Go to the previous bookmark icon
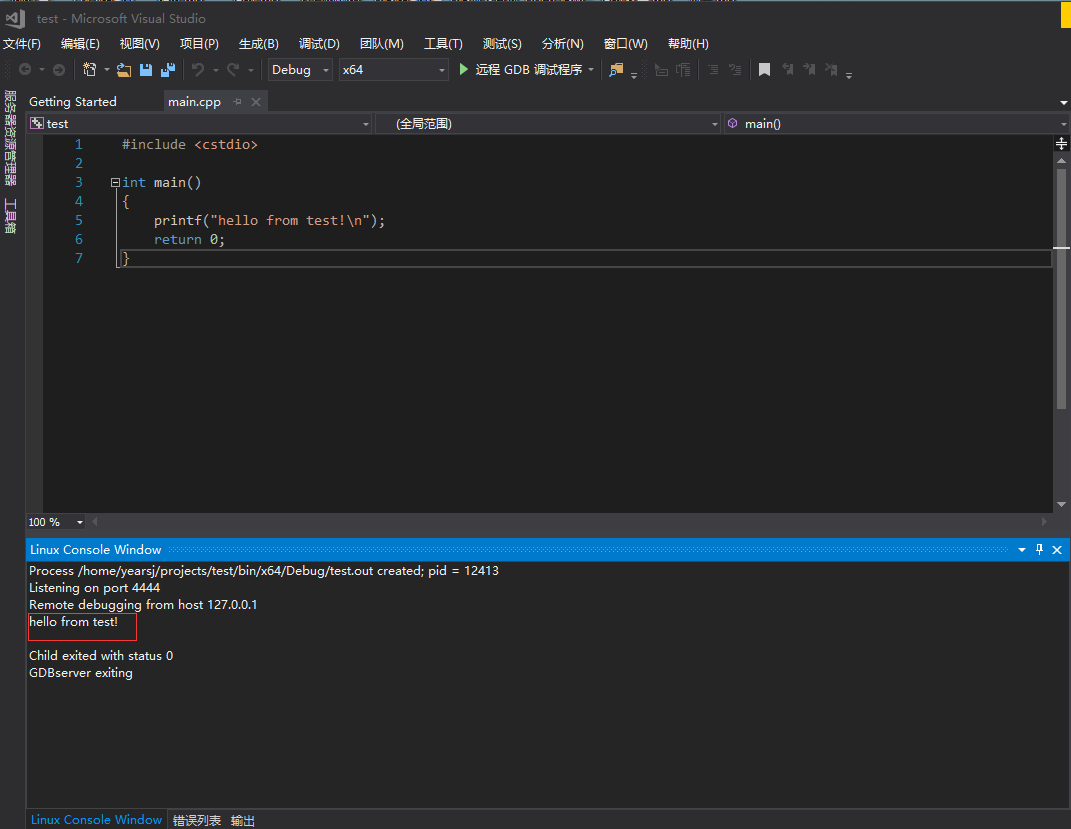The height and width of the screenshot is (829, 1071). [788, 70]
